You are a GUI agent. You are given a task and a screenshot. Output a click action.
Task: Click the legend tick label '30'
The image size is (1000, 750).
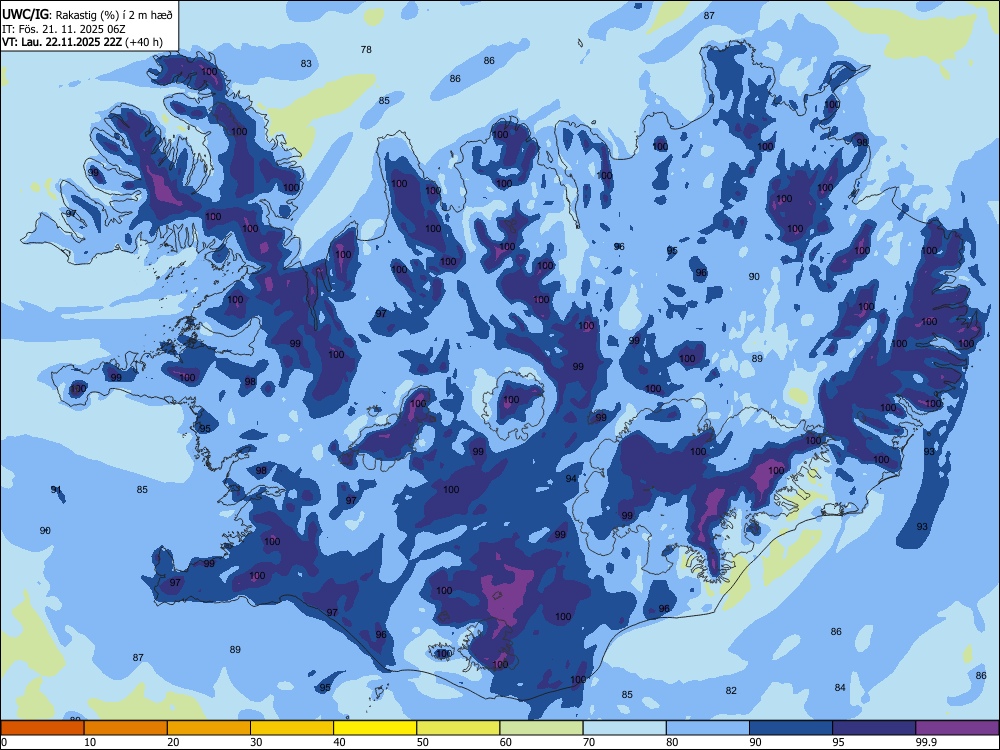tap(256, 742)
